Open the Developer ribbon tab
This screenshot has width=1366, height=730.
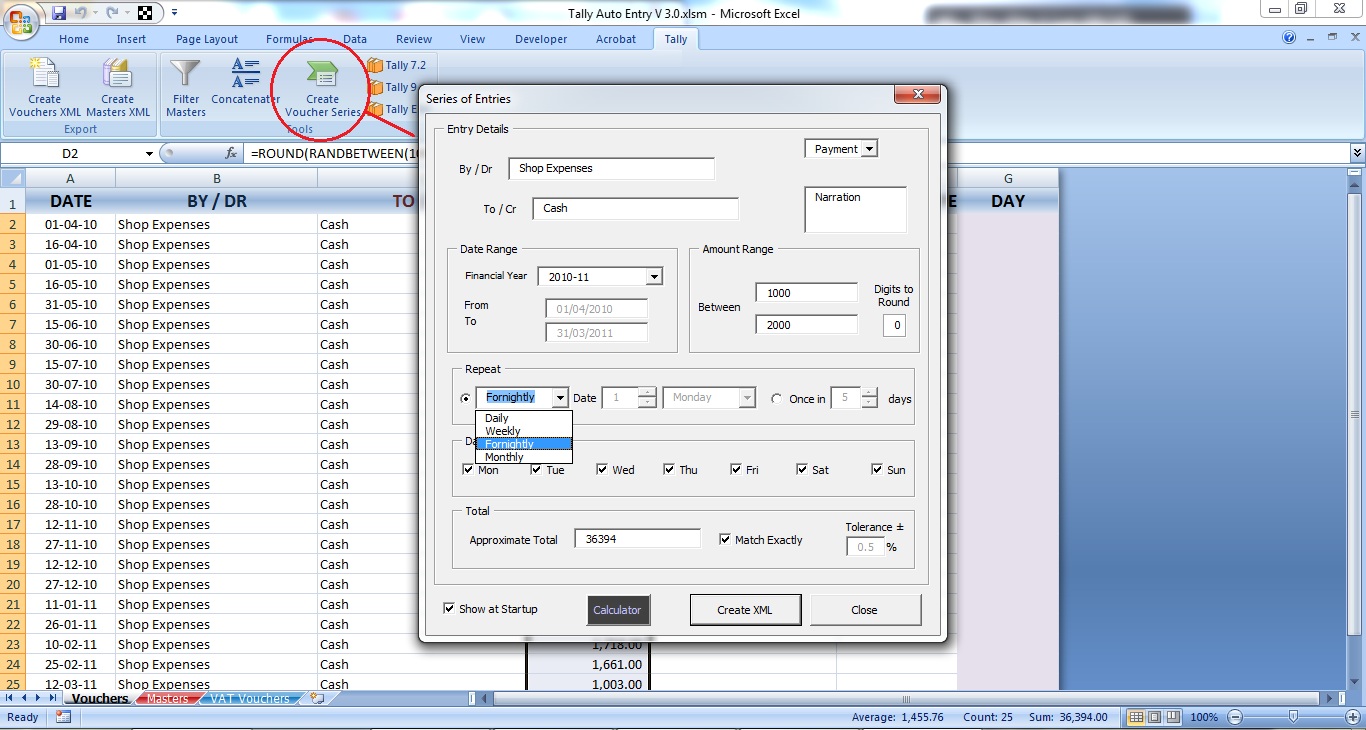[541, 39]
